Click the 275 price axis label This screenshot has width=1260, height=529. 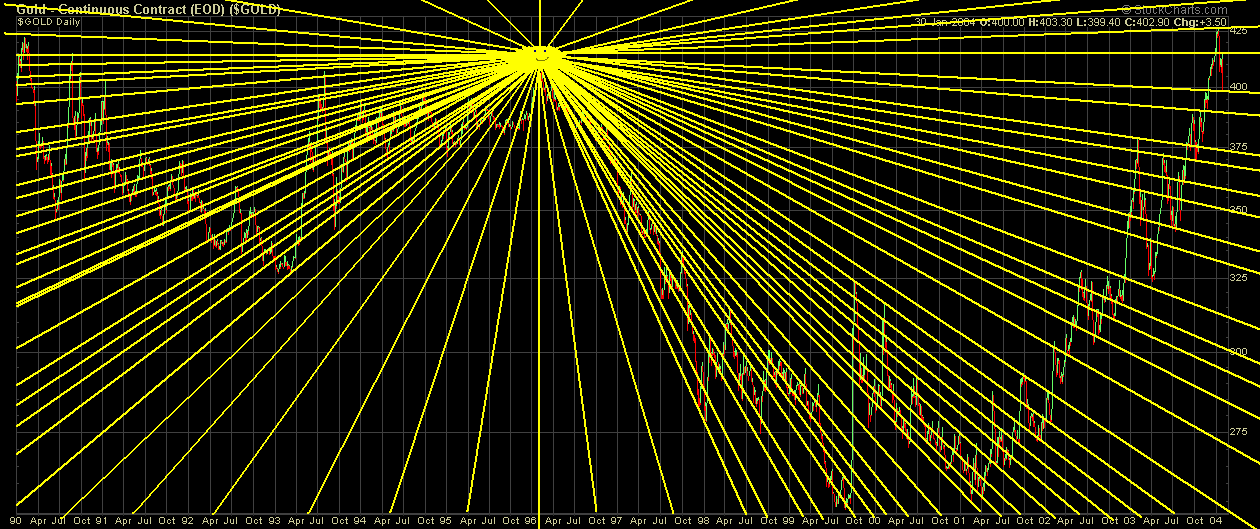(1238, 431)
